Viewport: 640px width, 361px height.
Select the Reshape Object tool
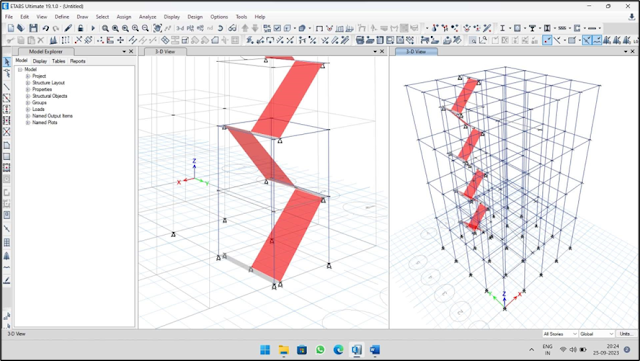(7, 74)
